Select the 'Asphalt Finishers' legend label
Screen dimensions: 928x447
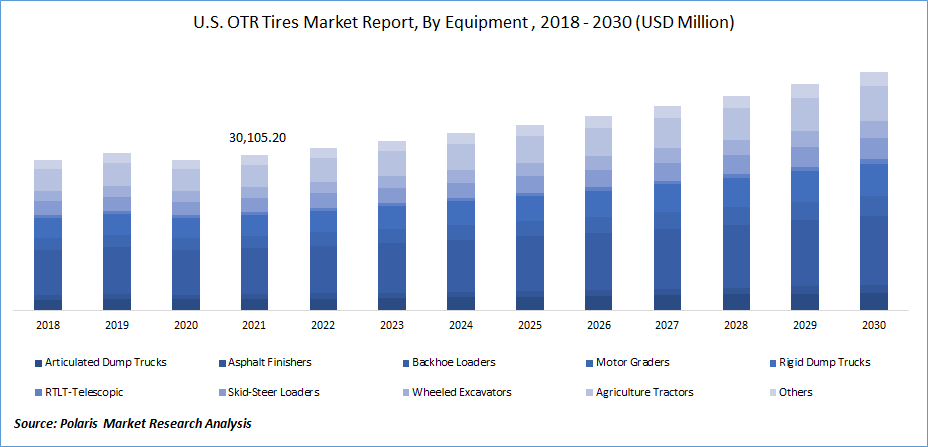pyautogui.click(x=269, y=362)
